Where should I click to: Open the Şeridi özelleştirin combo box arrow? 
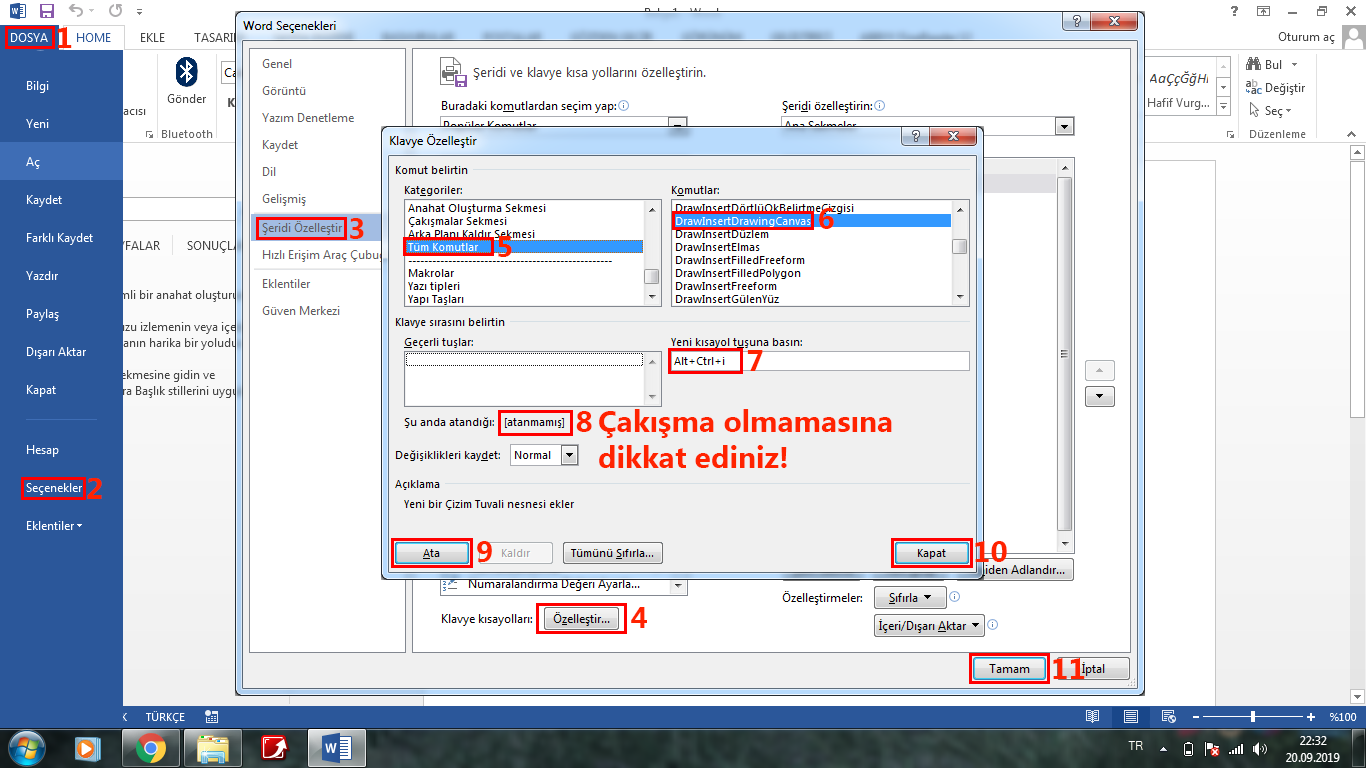click(x=1064, y=126)
